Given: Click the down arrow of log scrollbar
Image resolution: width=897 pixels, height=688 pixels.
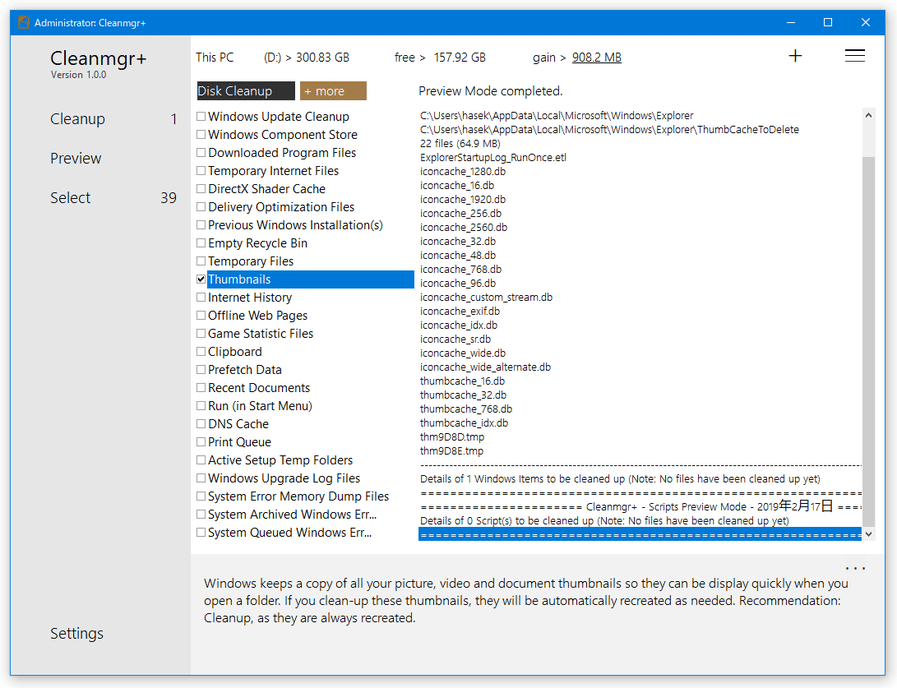Looking at the screenshot, I should pyautogui.click(x=868, y=534).
